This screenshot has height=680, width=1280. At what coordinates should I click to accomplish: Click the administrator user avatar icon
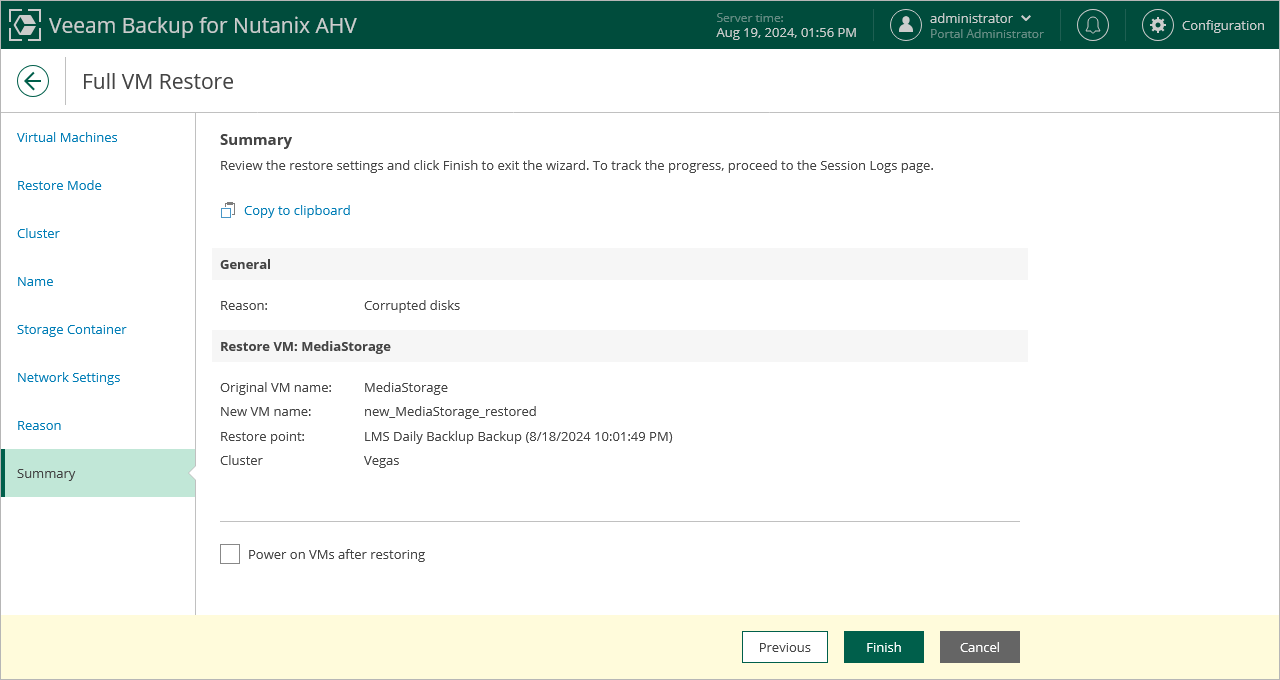point(906,25)
